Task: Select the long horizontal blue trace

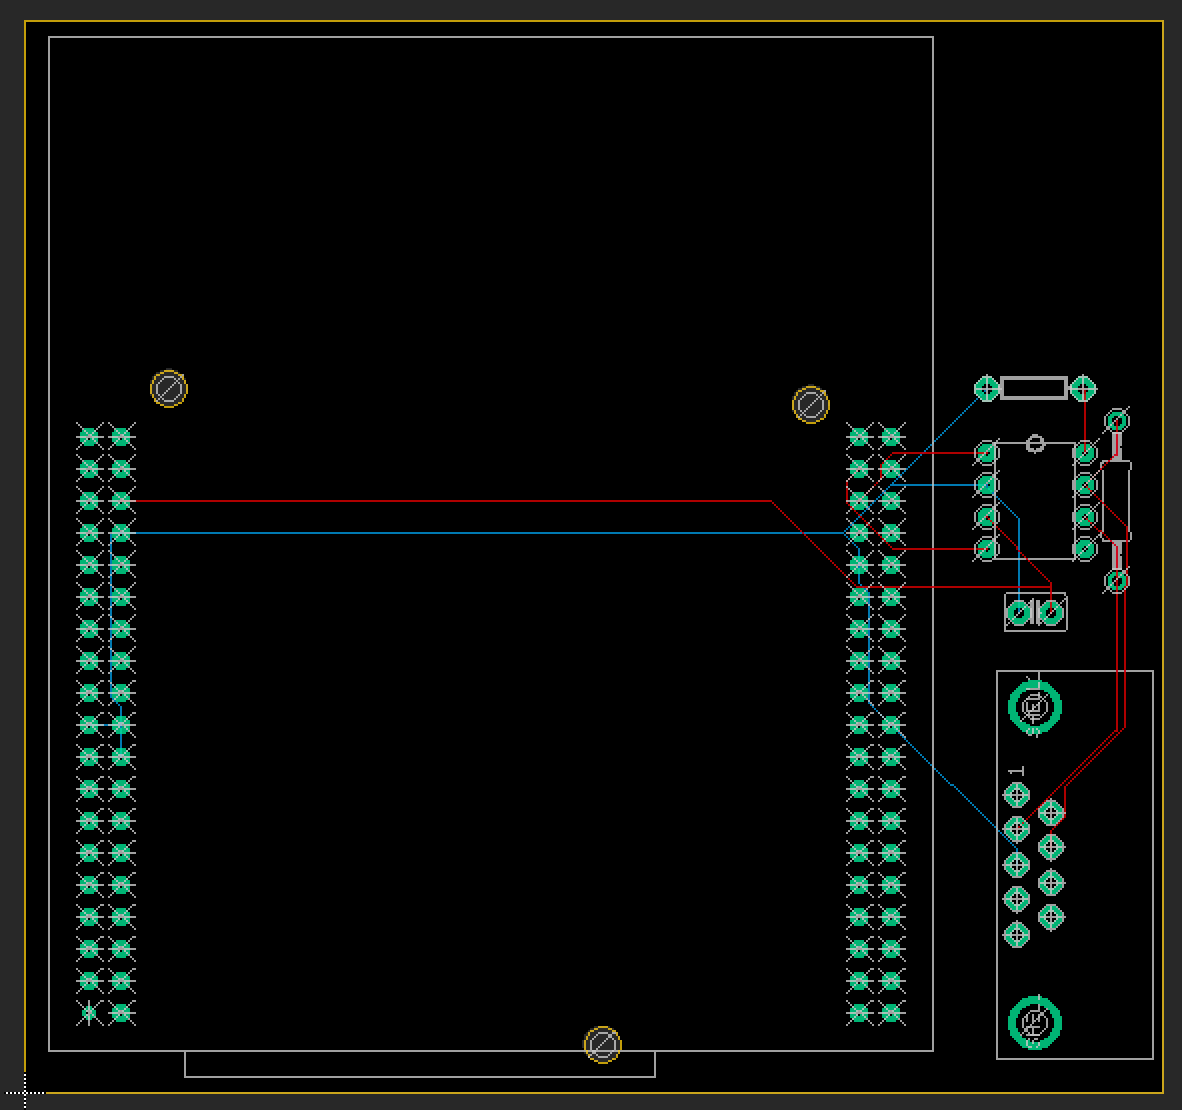Action: tap(450, 531)
